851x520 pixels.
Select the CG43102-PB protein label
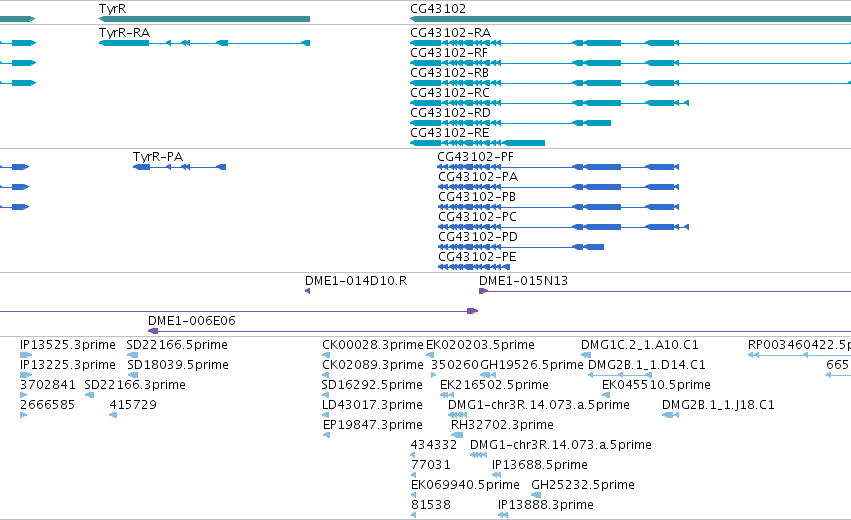[477, 197]
